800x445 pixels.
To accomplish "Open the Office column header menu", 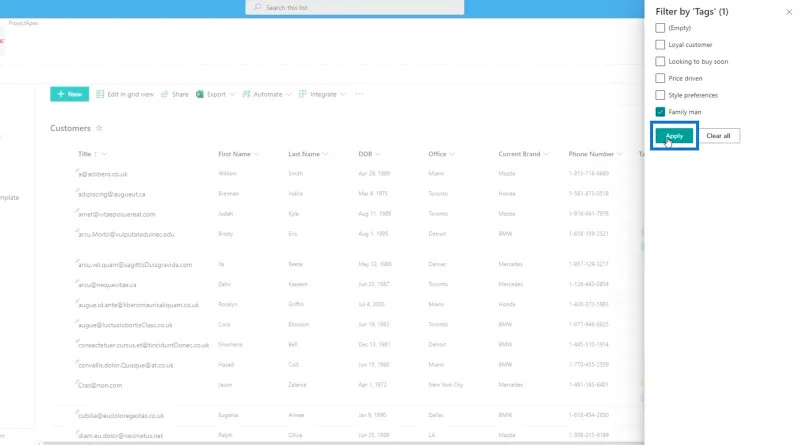I will (x=441, y=154).
